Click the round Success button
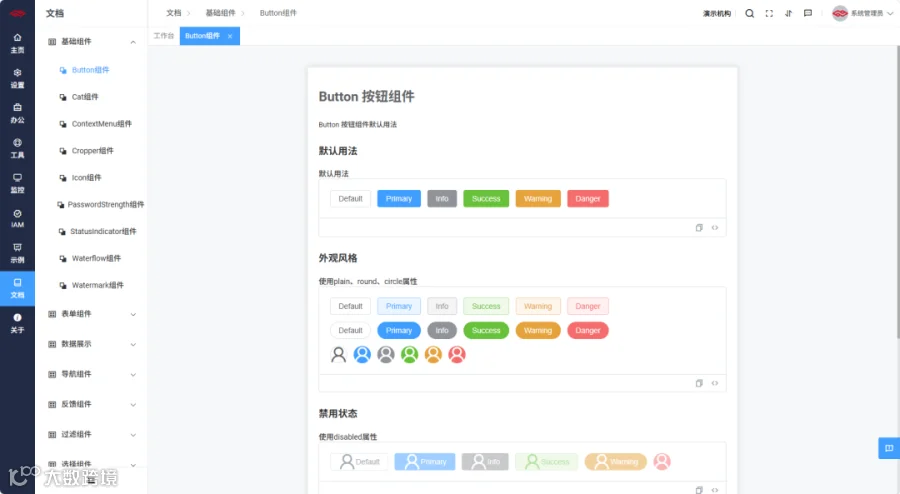Image resolution: width=900 pixels, height=494 pixels. tap(486, 330)
